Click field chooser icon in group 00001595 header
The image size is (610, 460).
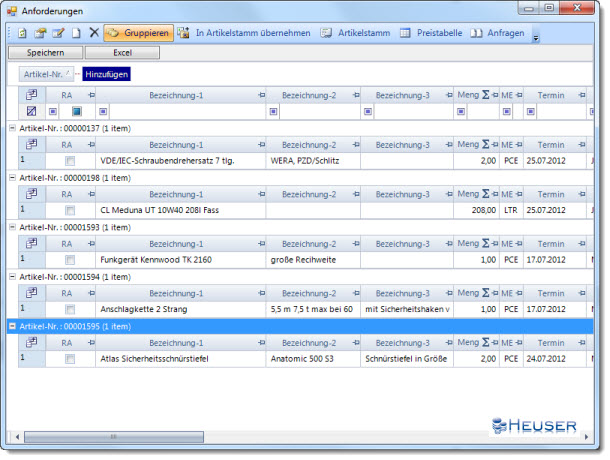32,342
